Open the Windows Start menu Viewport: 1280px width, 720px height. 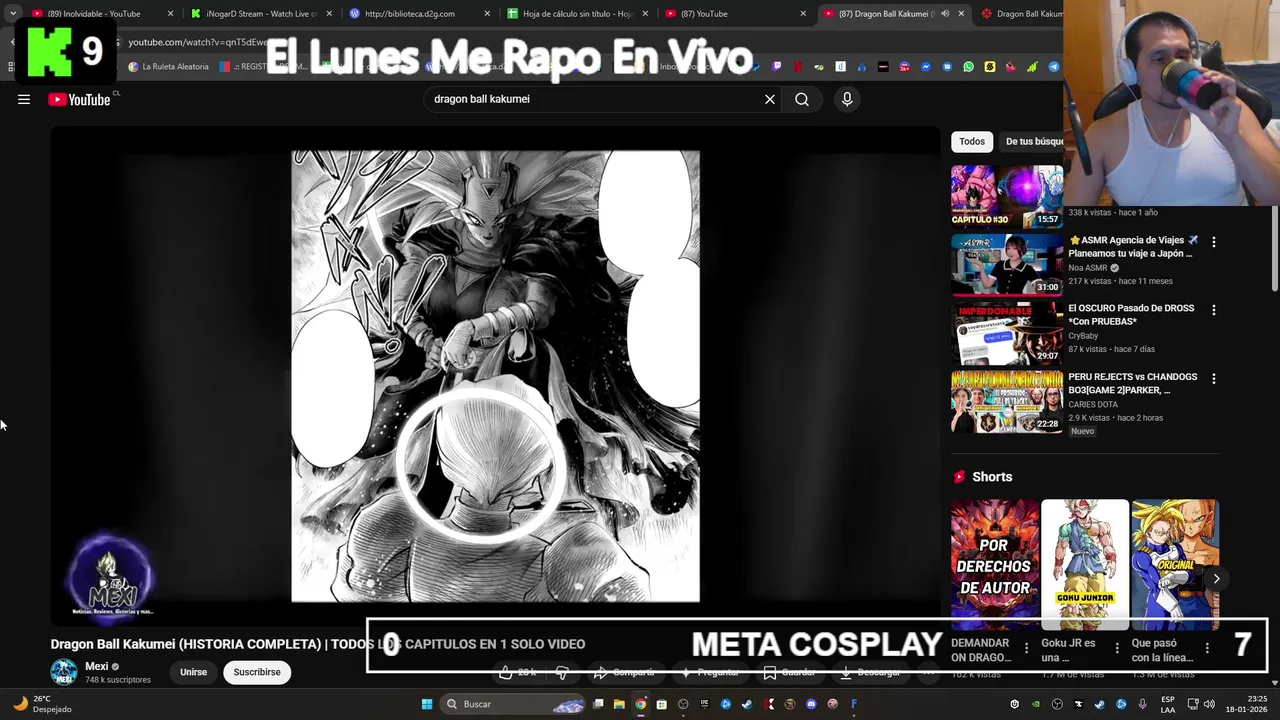pyautogui.click(x=427, y=704)
